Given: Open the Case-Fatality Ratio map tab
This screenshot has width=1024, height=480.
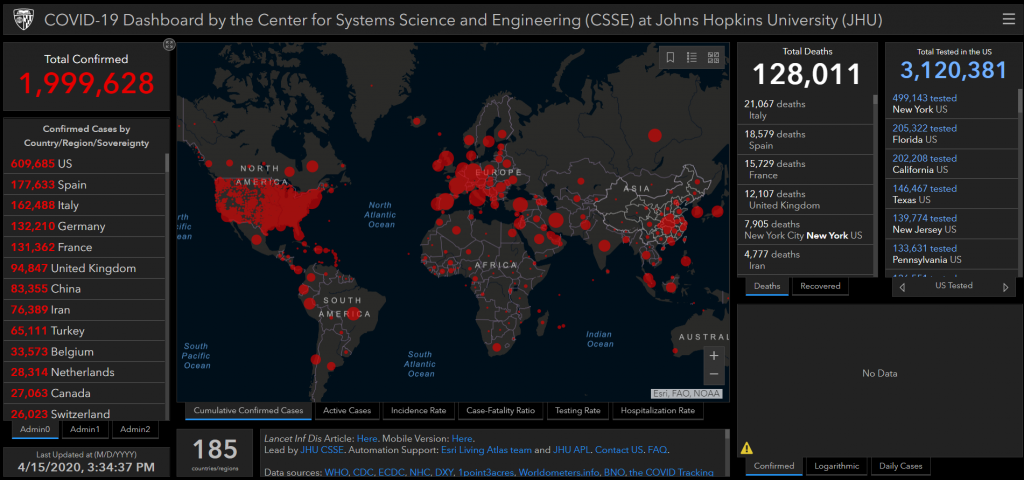Looking at the screenshot, I should (501, 411).
